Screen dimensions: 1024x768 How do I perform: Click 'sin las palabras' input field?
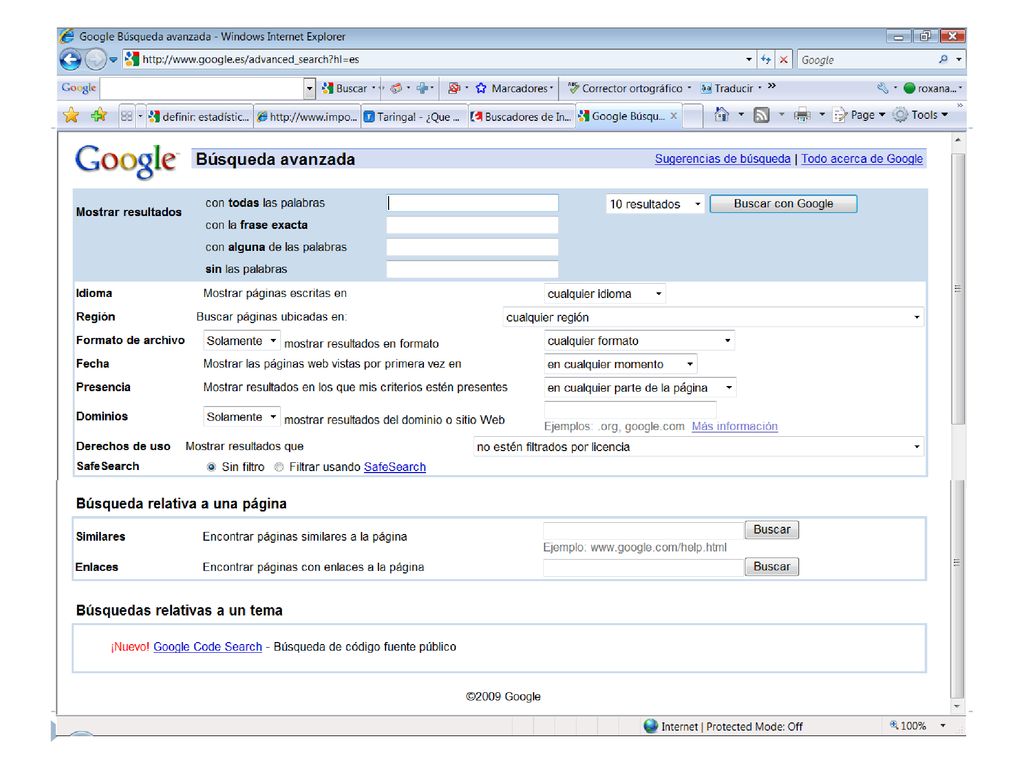[x=472, y=269]
